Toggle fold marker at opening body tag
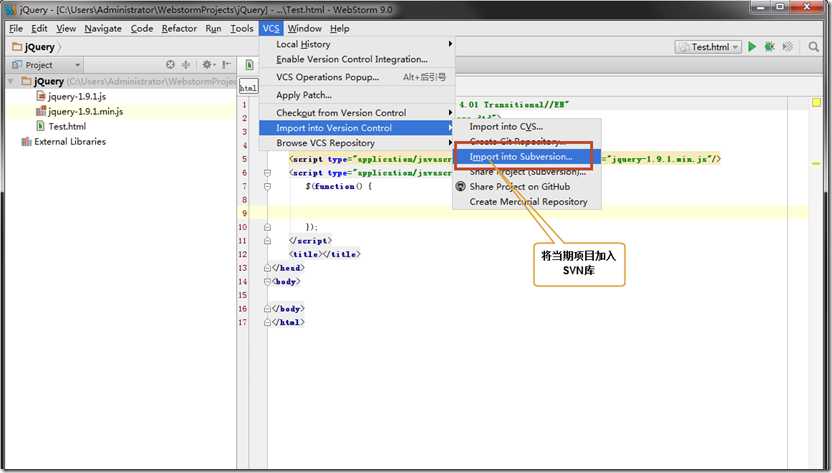Image resolution: width=832 pixels, height=473 pixels. pos(267,282)
